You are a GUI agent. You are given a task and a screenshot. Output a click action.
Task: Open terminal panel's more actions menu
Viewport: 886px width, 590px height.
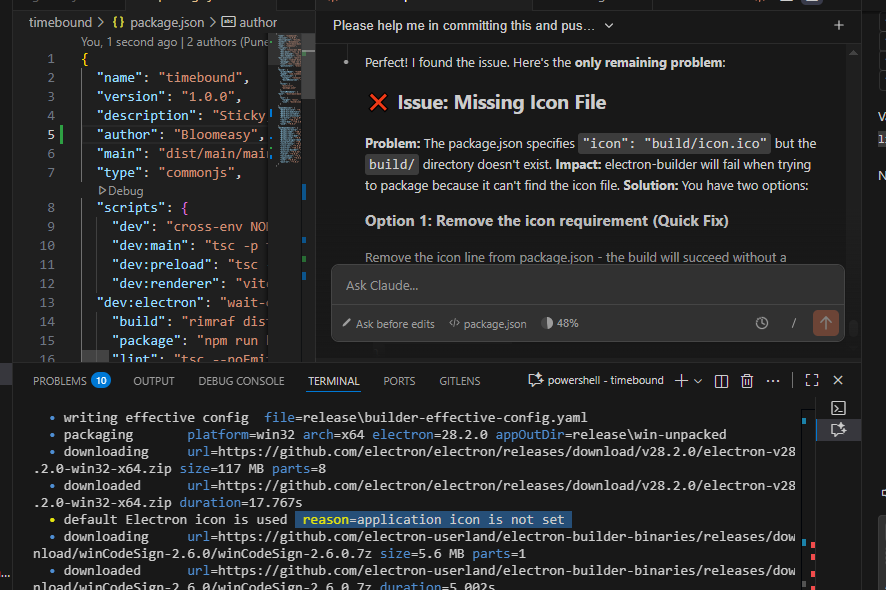[772, 381]
